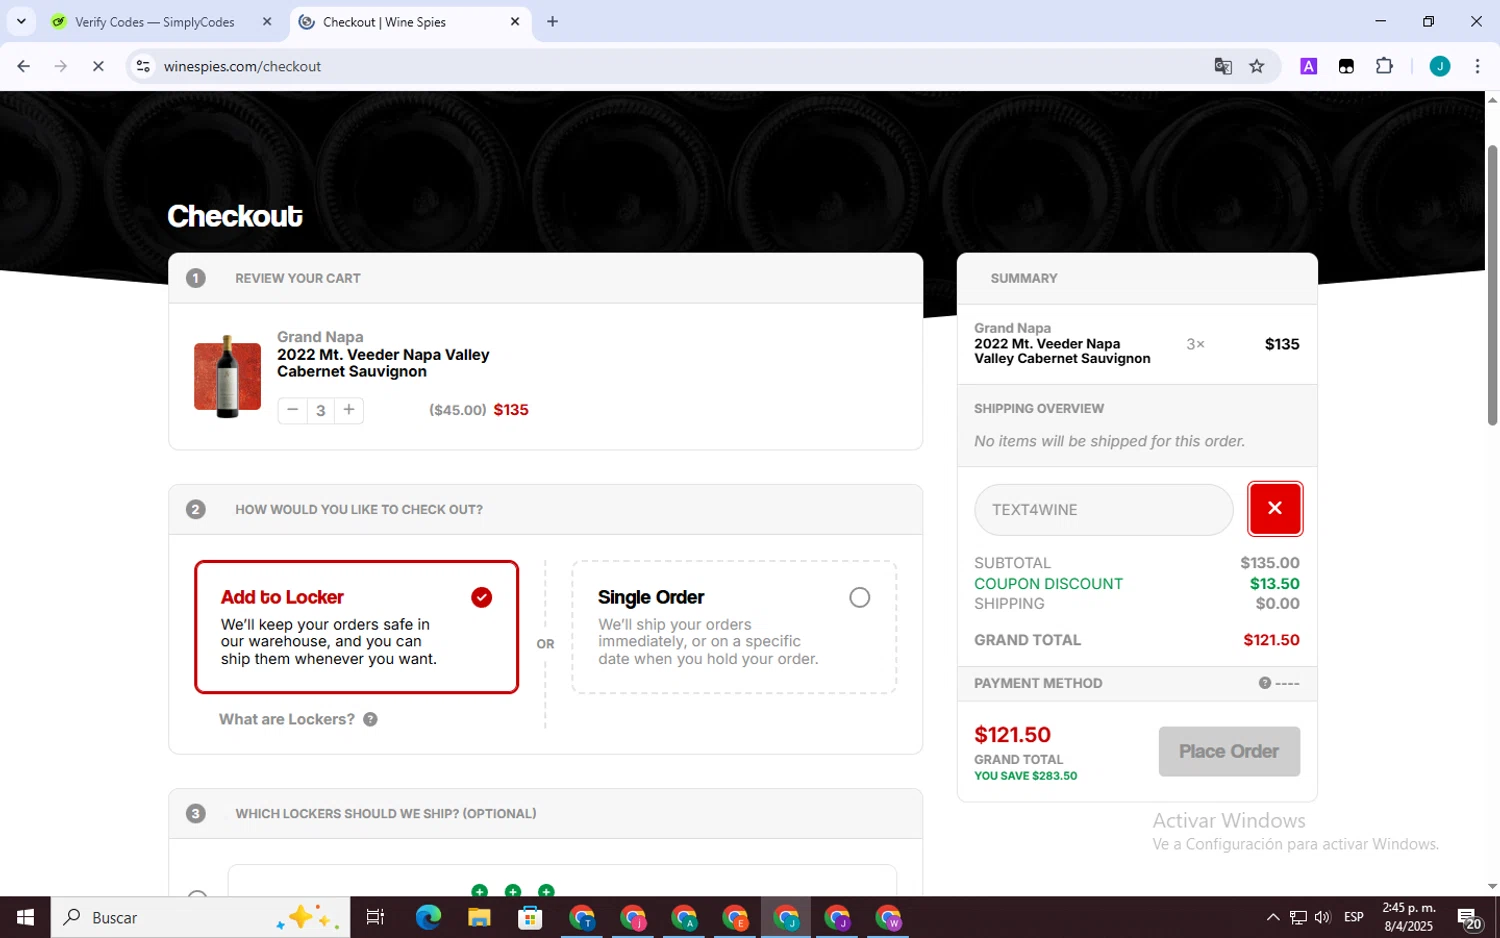This screenshot has width=1500, height=938.
Task: Decrease wine quantity with the minus button
Action: click(x=292, y=410)
